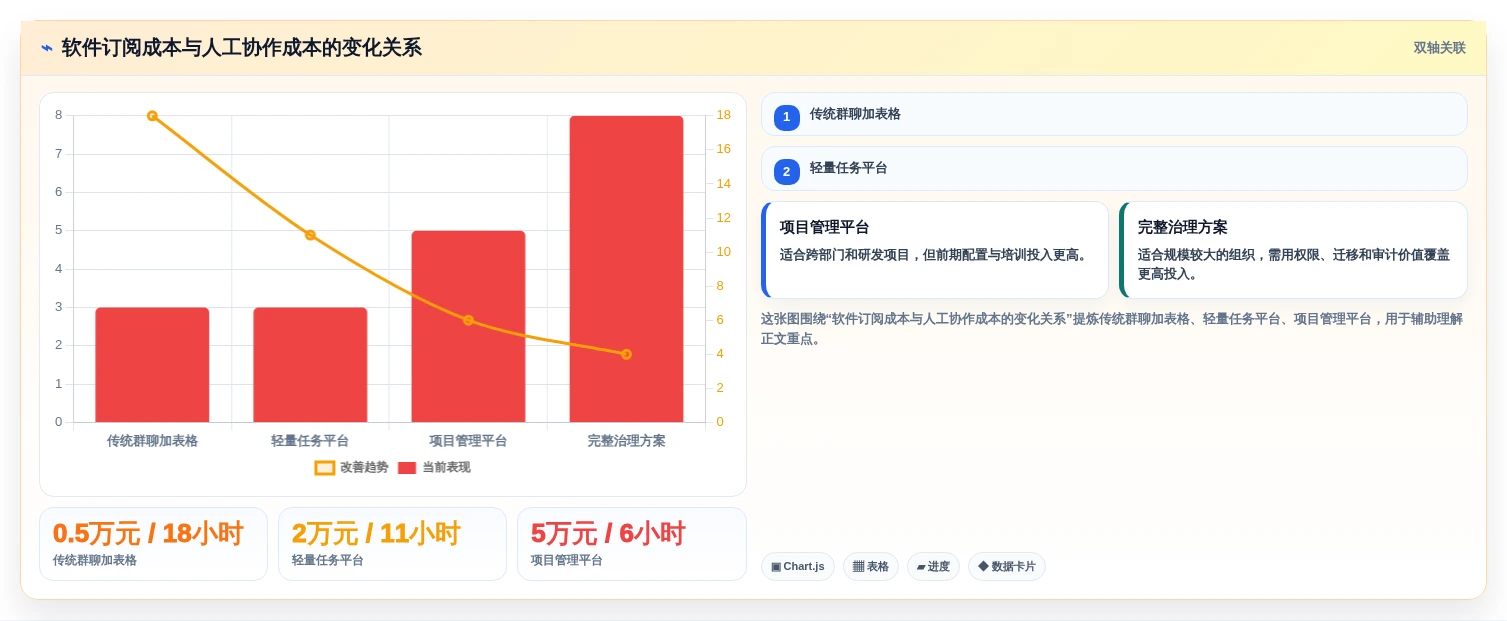Click the line point at value 6
The width and height of the screenshot is (1507, 621).
click(x=468, y=320)
